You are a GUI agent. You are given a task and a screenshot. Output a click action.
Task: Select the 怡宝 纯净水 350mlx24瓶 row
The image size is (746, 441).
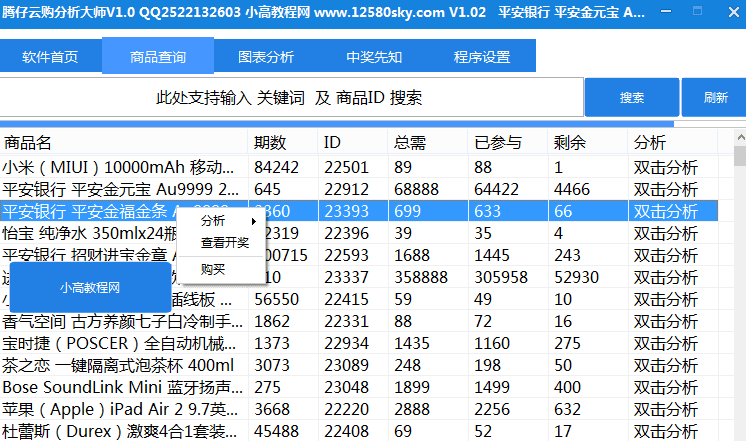click(359, 233)
